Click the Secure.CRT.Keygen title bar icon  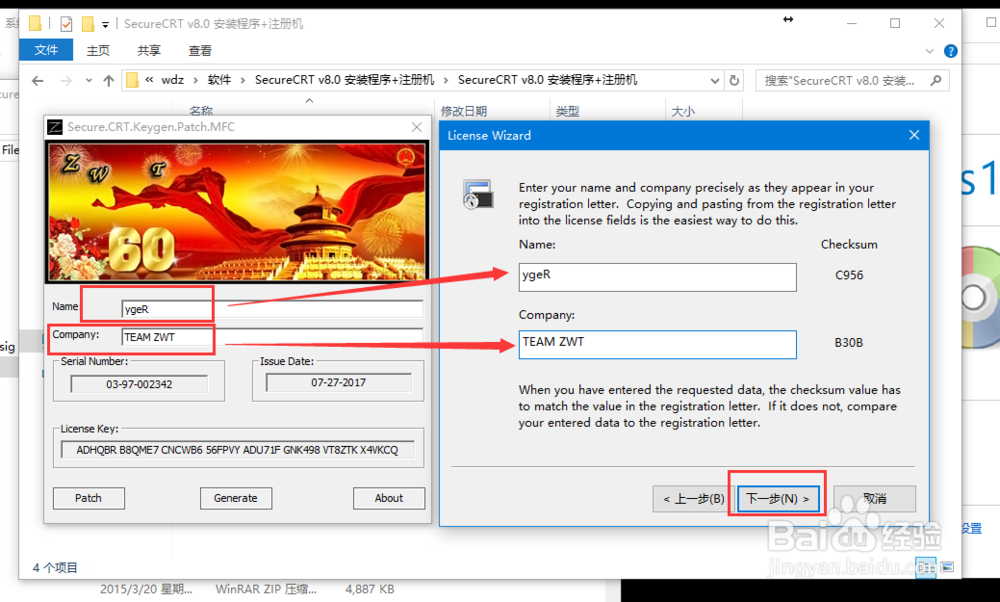click(x=53, y=127)
